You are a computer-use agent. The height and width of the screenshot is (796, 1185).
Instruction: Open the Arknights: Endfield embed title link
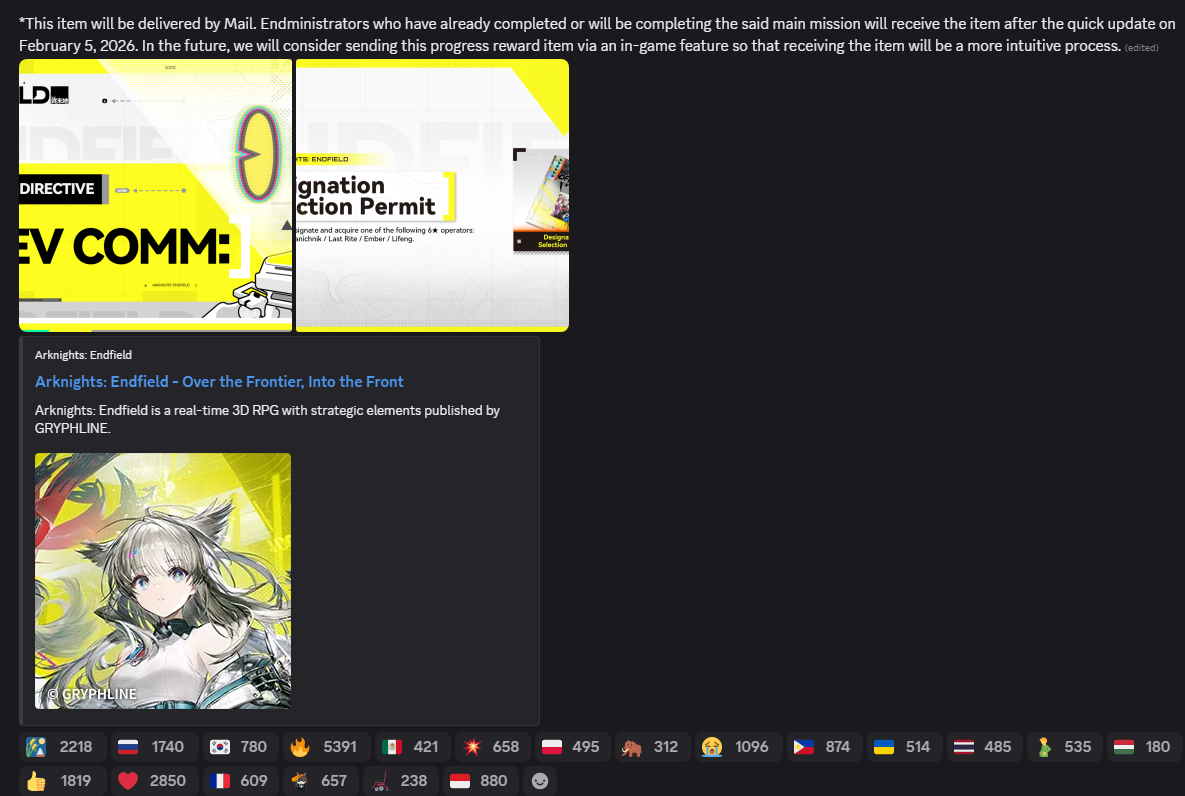pos(219,382)
